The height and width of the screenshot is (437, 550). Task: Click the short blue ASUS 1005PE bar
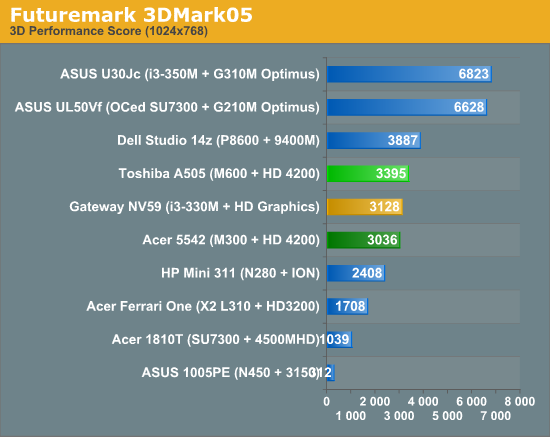tap(330, 372)
